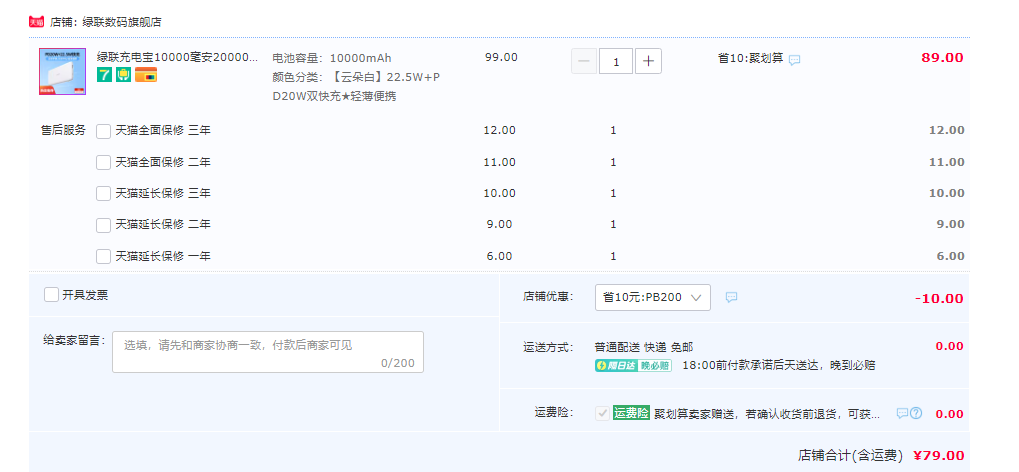Click the quantity input field showing 1
The image size is (1019, 472).
615,62
